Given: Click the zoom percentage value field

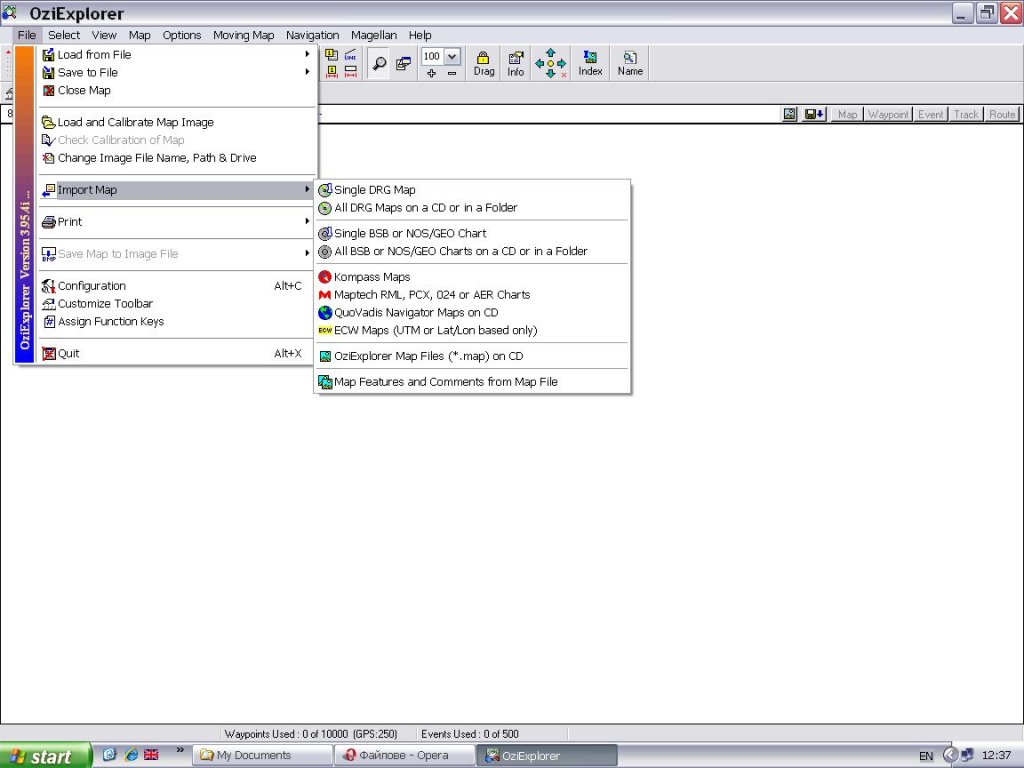Looking at the screenshot, I should tap(432, 57).
